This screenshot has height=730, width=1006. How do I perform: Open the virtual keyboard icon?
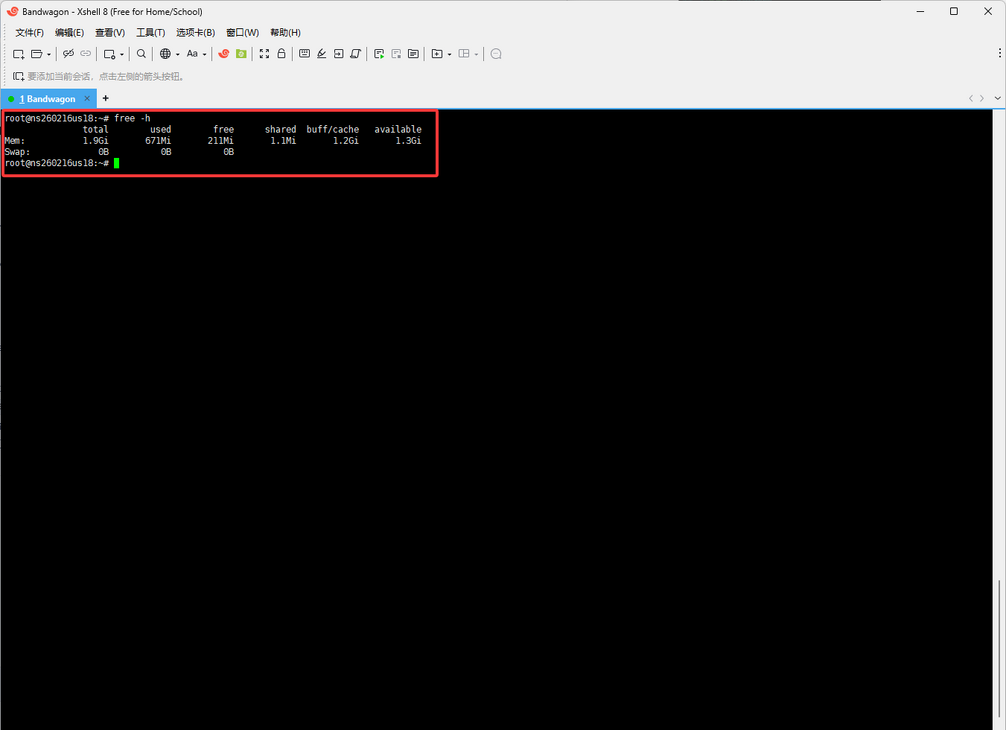coord(305,54)
